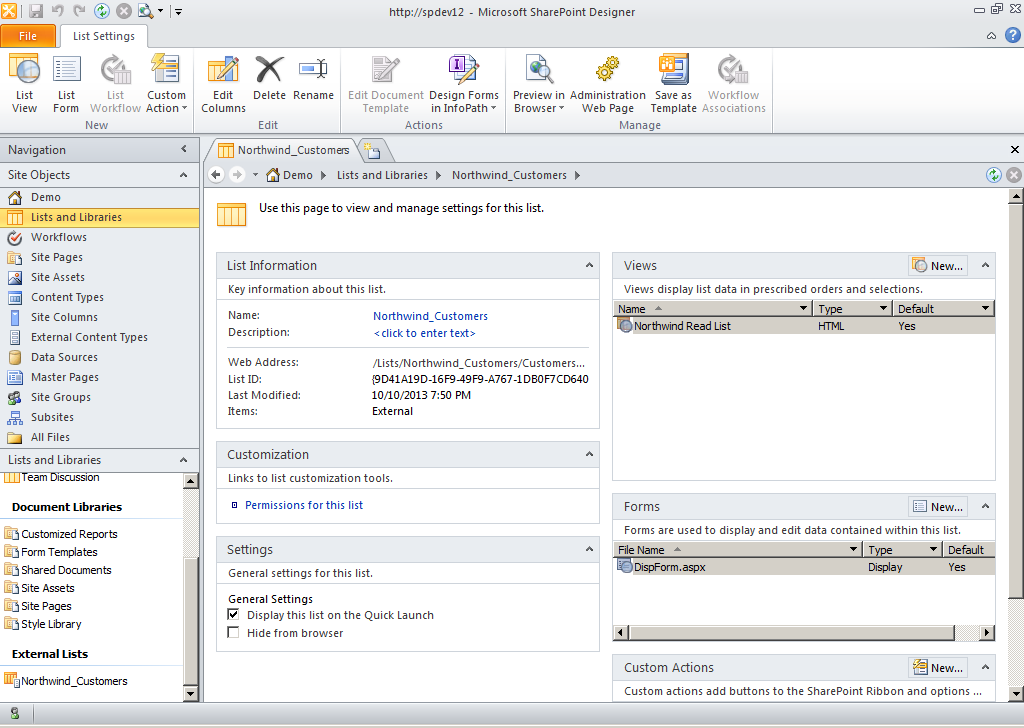1024x728 pixels.
Task: Collapse Lists and Libraries nav section
Action: (x=184, y=460)
